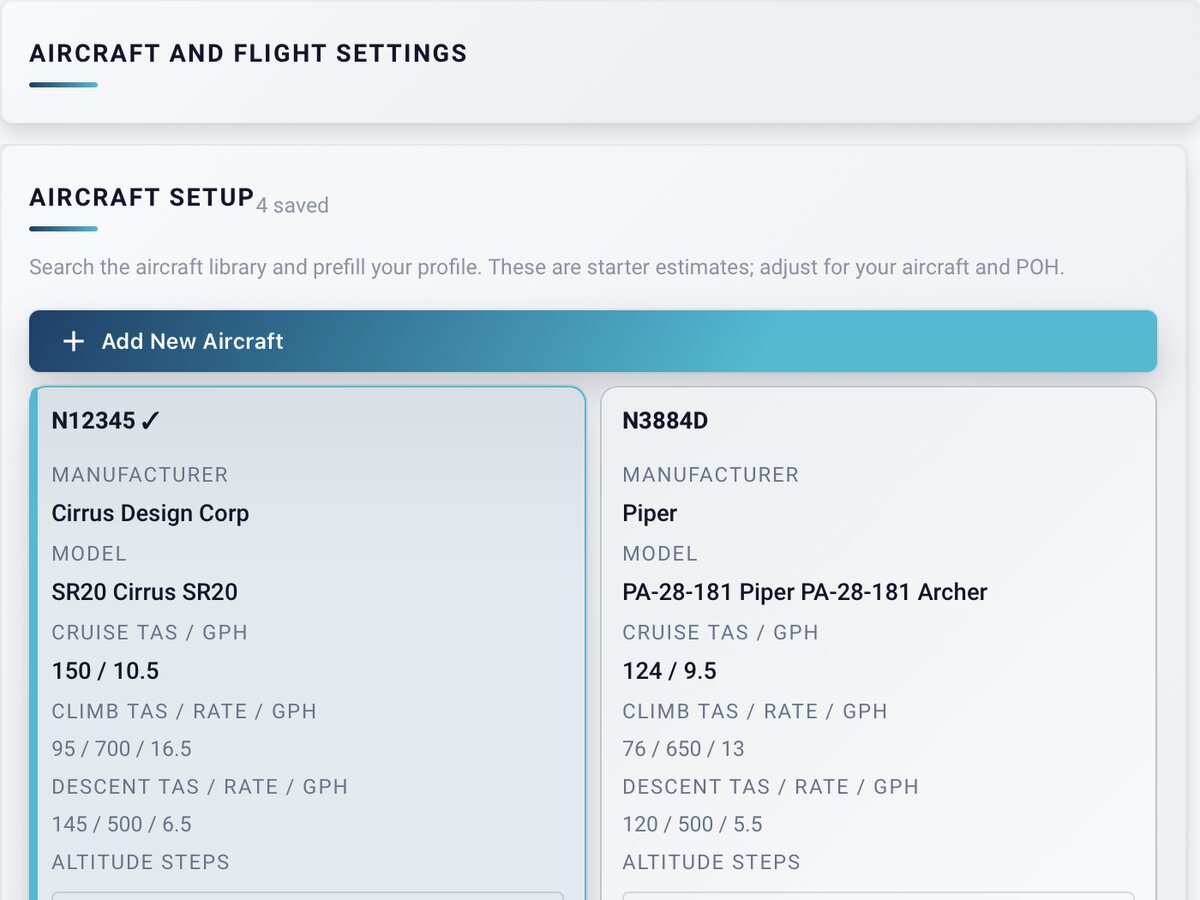Screen dimensions: 1200x900
Task: Click the 120 / 500 / 5.5 descent value
Action: [692, 824]
